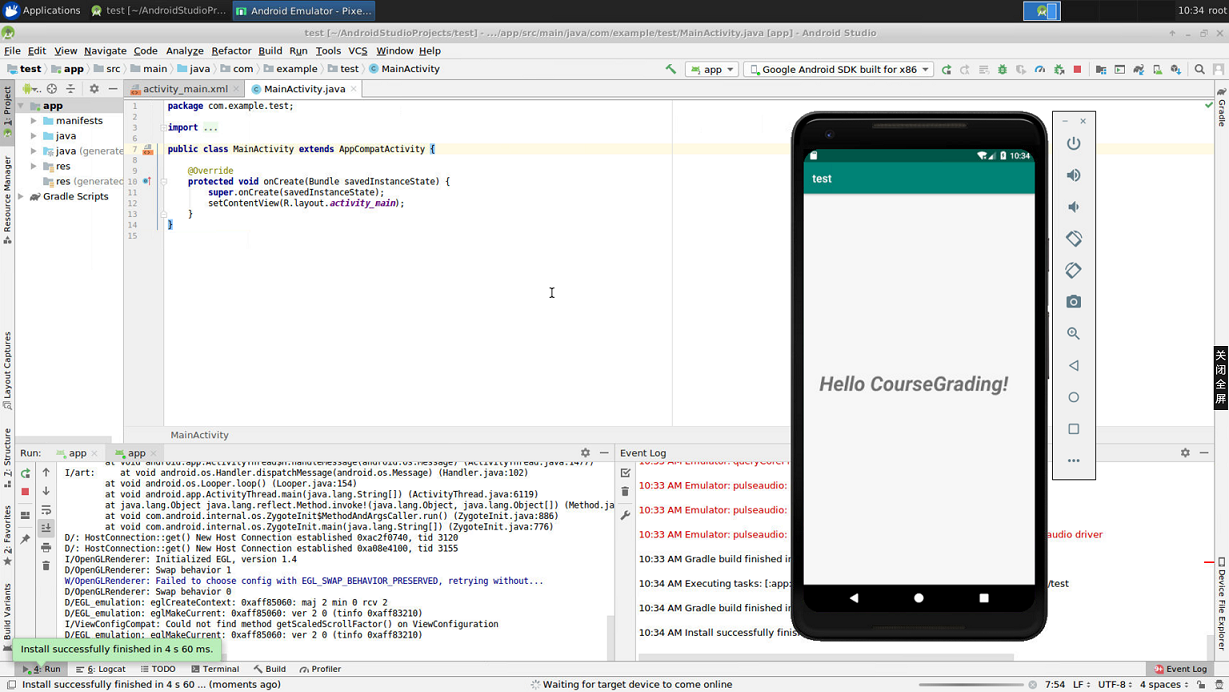Open the Logcat tool window button

coord(101,669)
